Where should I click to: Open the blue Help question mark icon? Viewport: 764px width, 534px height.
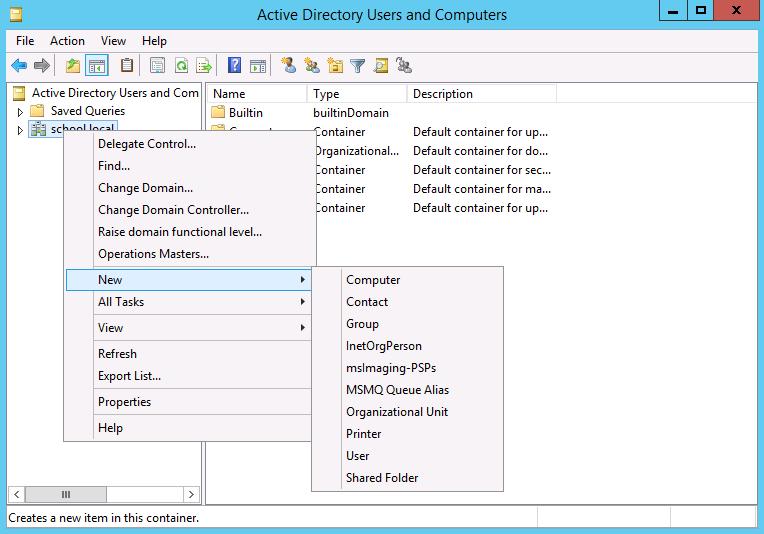click(234, 65)
